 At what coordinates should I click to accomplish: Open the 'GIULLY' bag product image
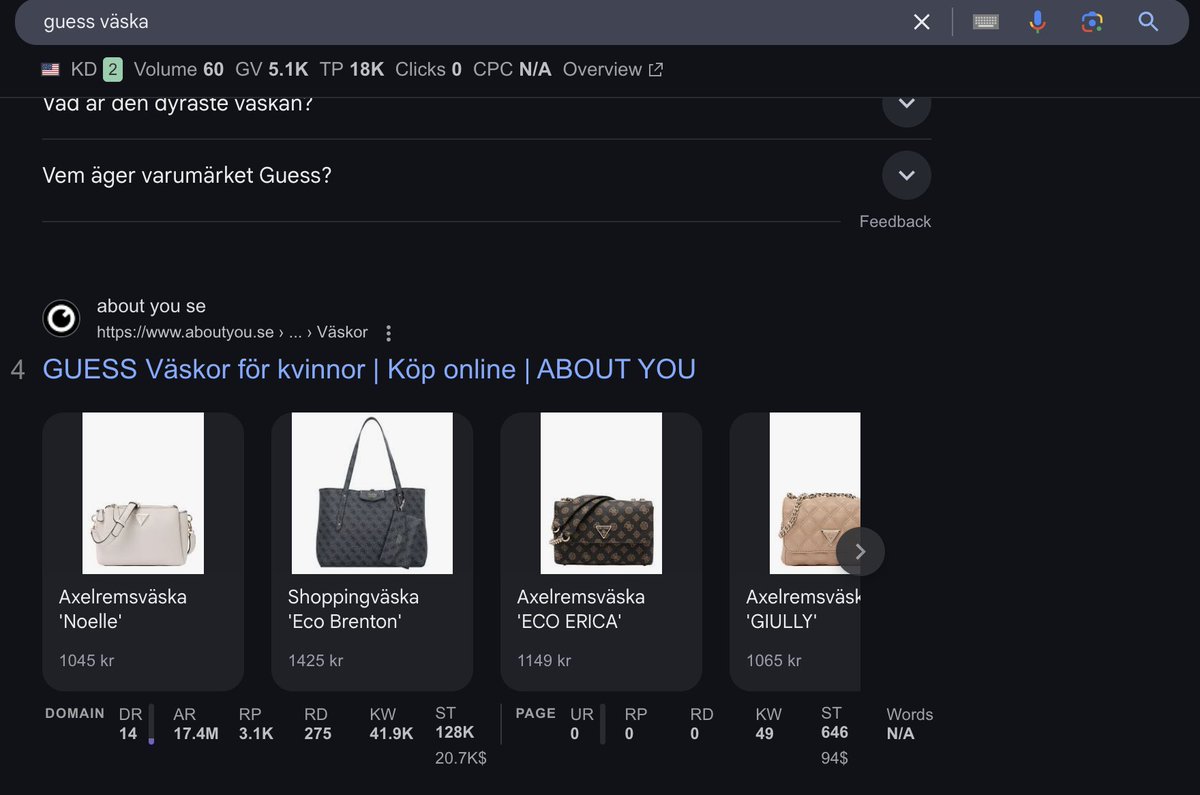click(x=814, y=494)
